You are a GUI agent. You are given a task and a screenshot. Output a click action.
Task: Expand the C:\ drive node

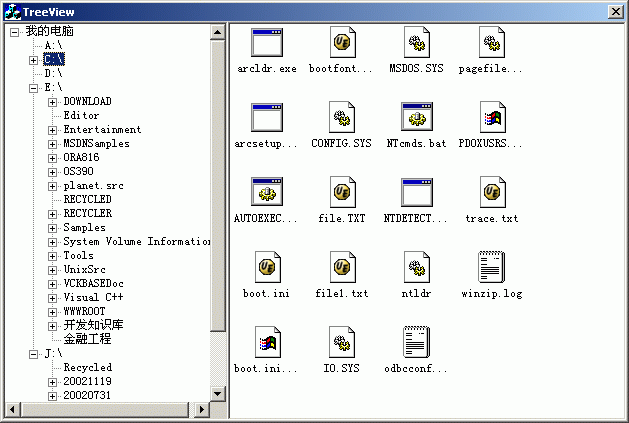click(x=34, y=60)
